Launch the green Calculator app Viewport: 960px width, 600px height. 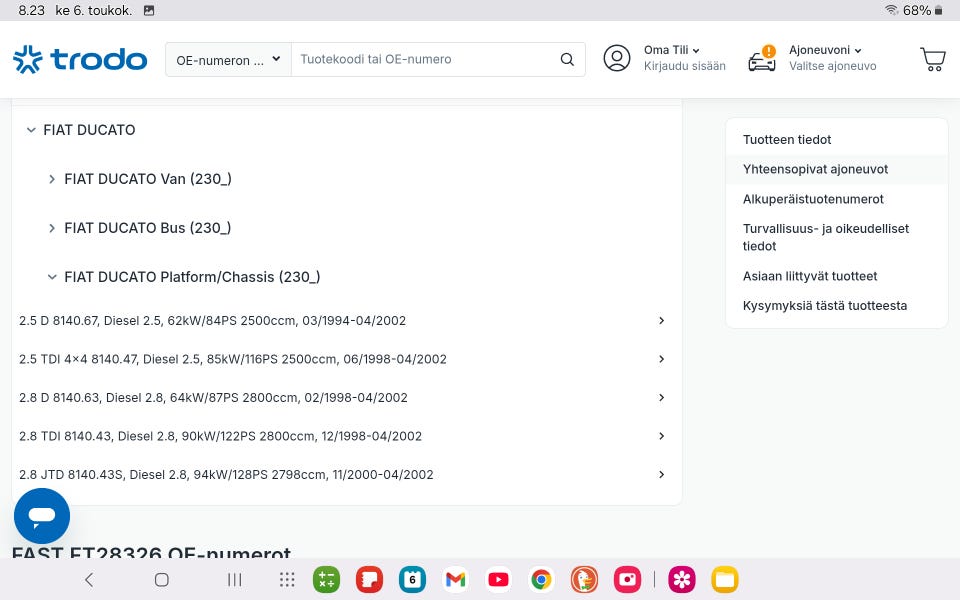click(x=326, y=579)
